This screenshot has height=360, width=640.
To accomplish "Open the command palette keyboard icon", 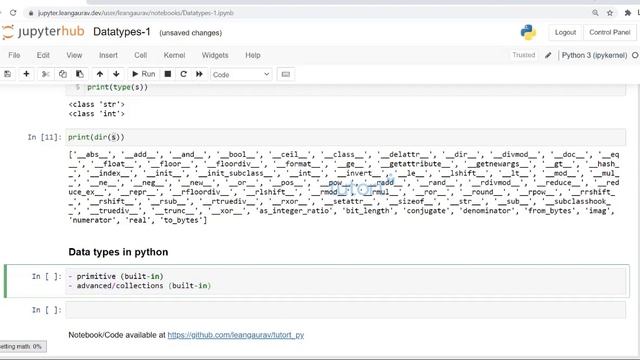I will 286,74.
